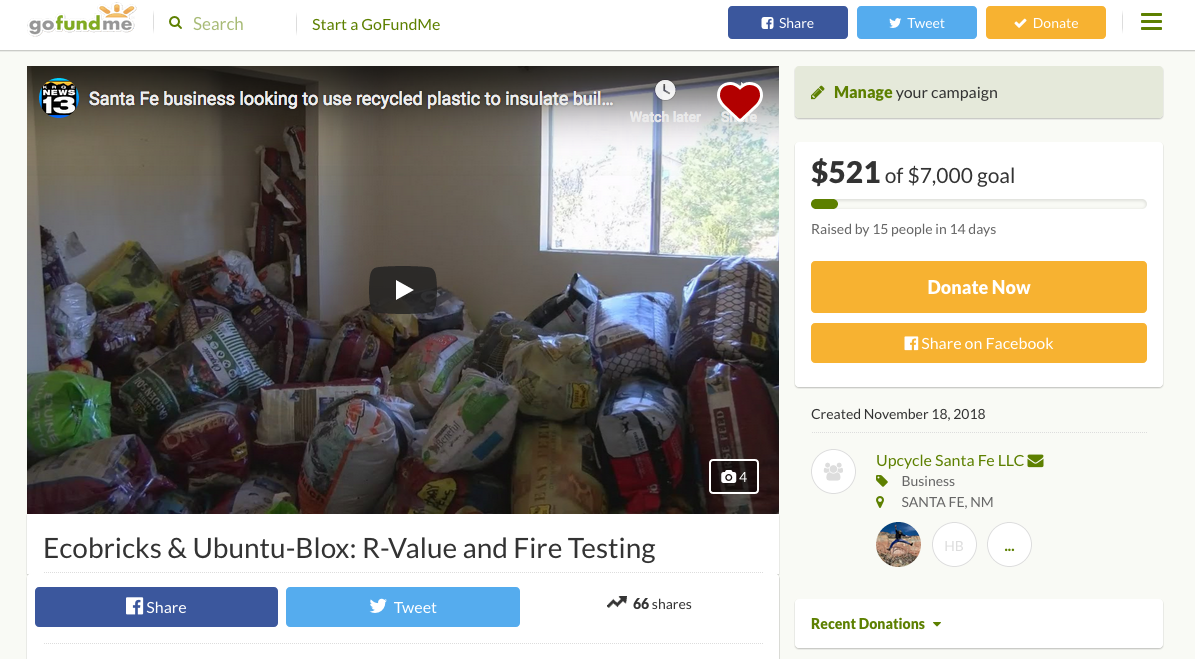Screen dimensions: 1195x659
Task: Click the Watch later clock icon
Action: pyautogui.click(x=665, y=91)
